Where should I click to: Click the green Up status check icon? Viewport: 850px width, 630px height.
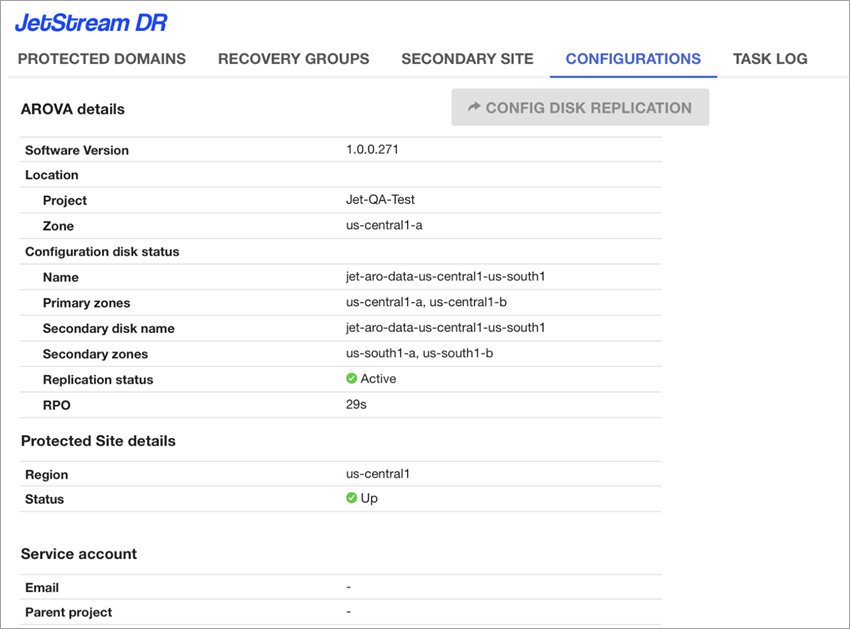coord(352,498)
